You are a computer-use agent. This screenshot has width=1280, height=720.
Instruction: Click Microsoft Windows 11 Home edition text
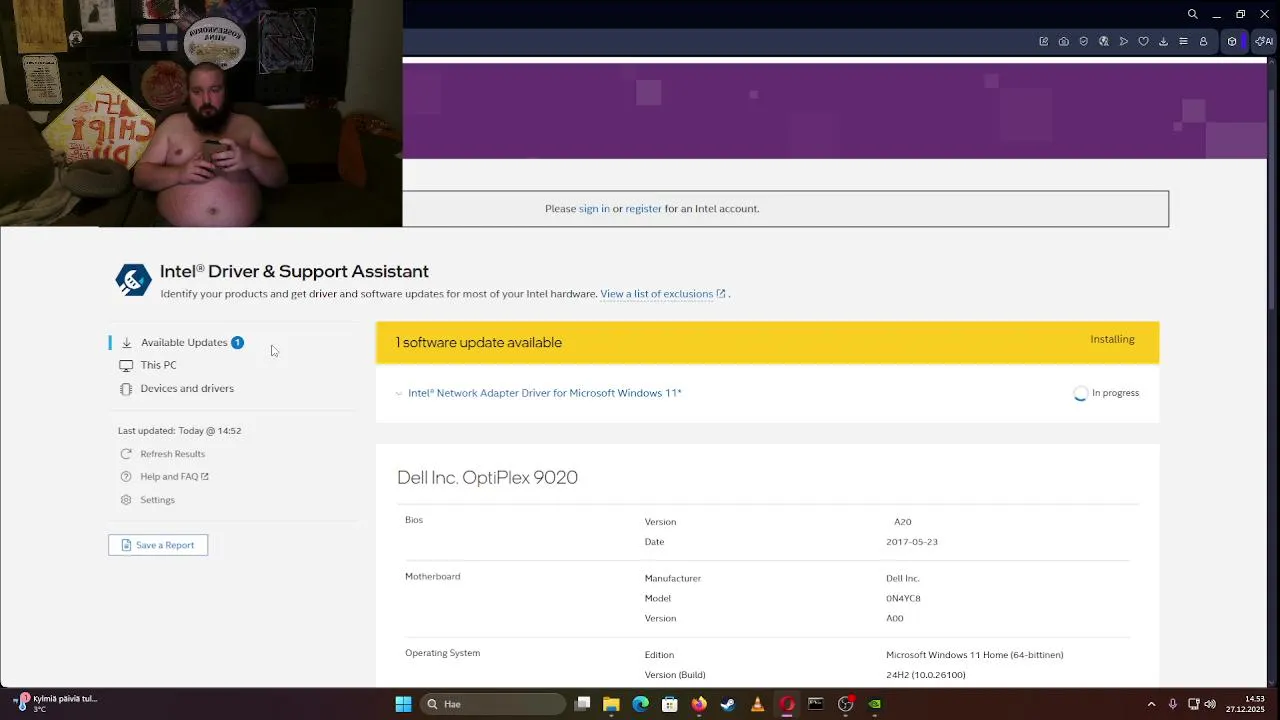pyautogui.click(x=974, y=655)
